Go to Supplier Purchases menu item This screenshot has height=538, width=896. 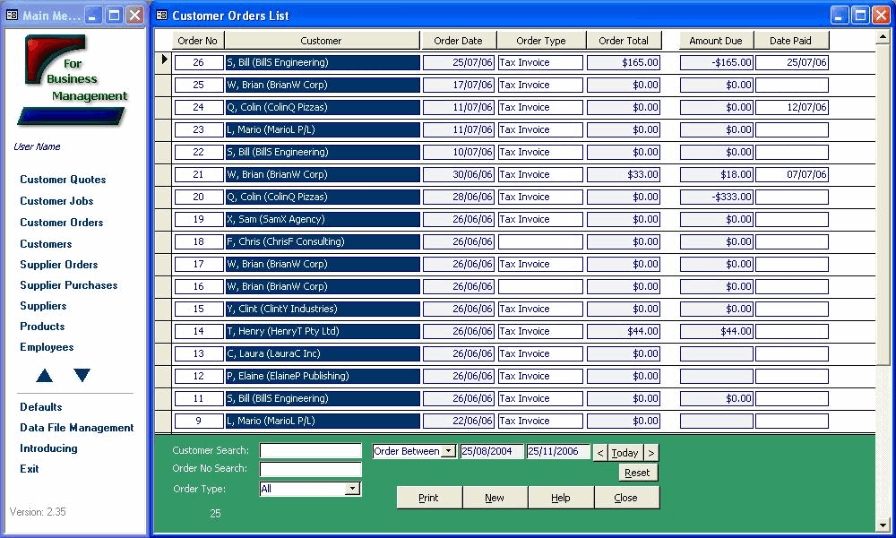(68, 285)
